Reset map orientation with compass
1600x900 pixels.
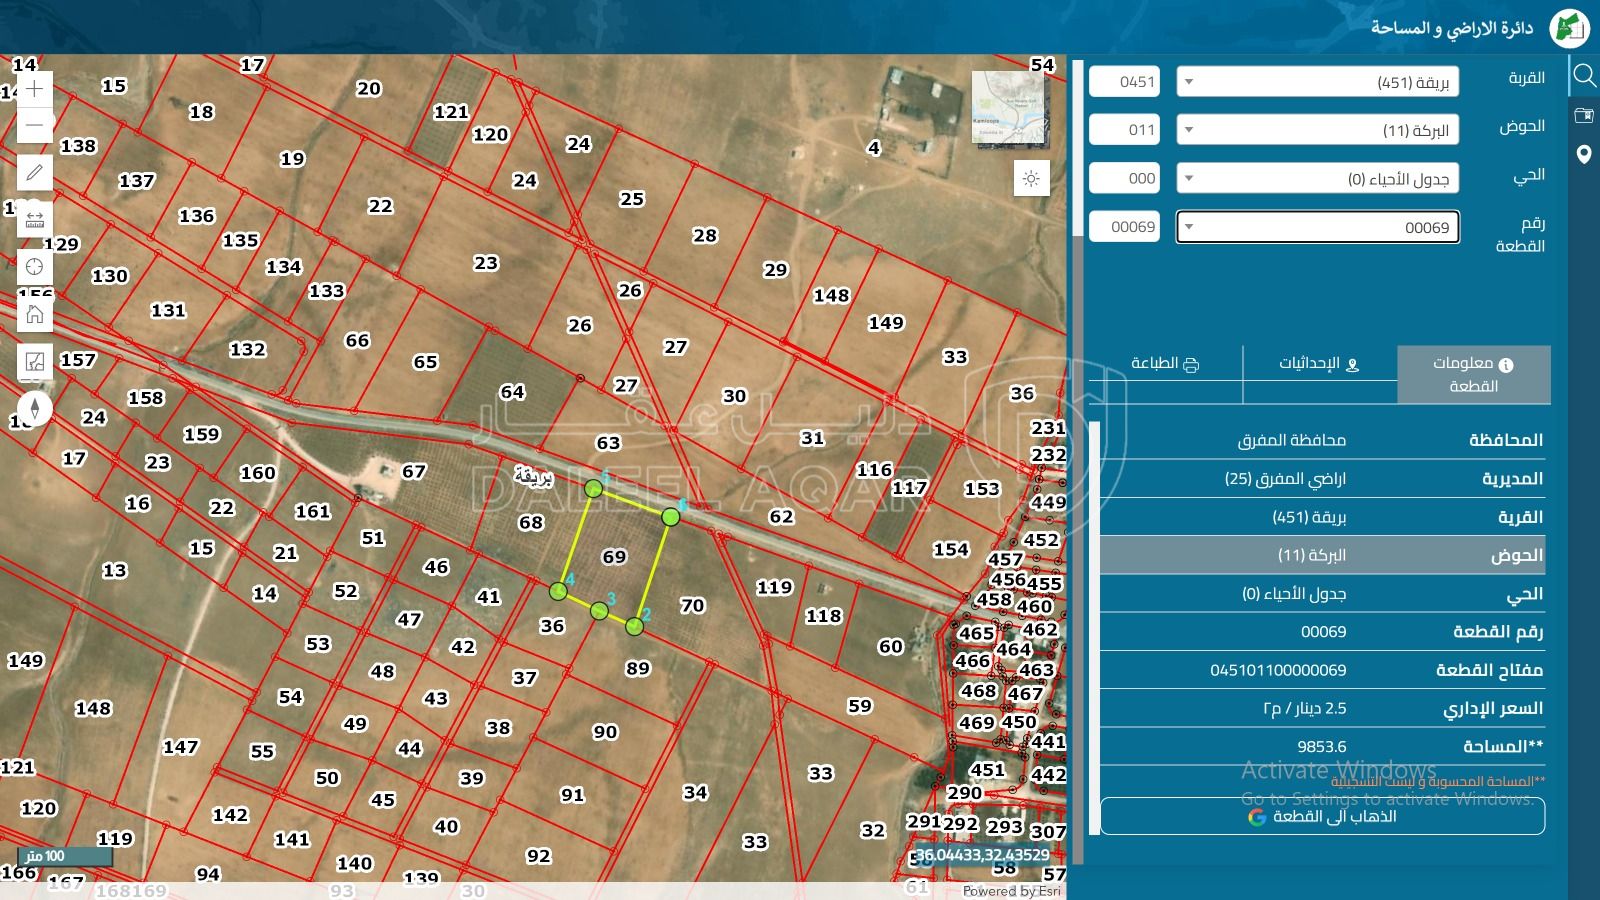tap(35, 409)
